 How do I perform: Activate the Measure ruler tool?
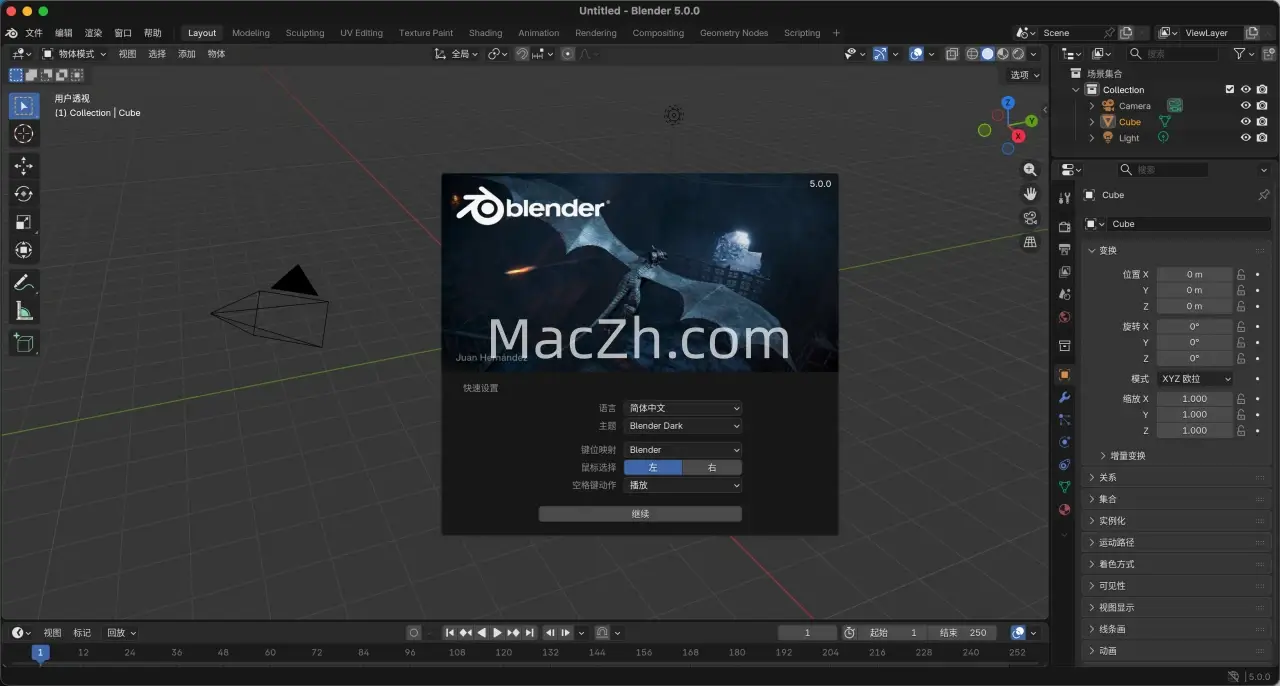[24, 312]
